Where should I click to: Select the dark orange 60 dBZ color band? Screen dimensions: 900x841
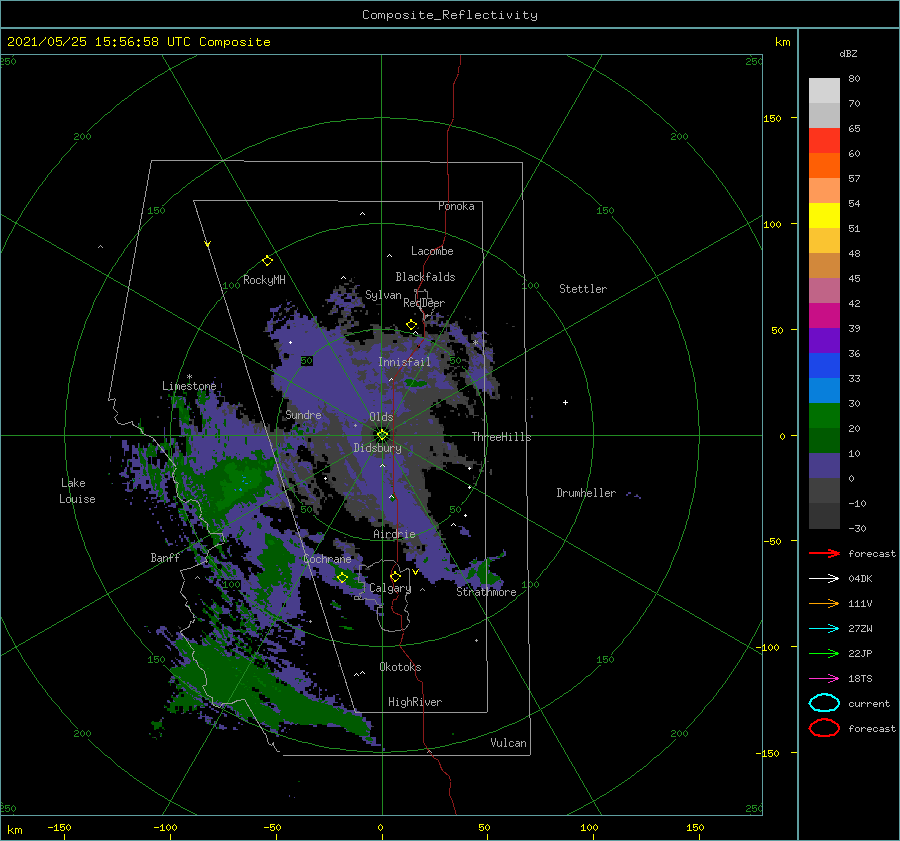(x=824, y=165)
